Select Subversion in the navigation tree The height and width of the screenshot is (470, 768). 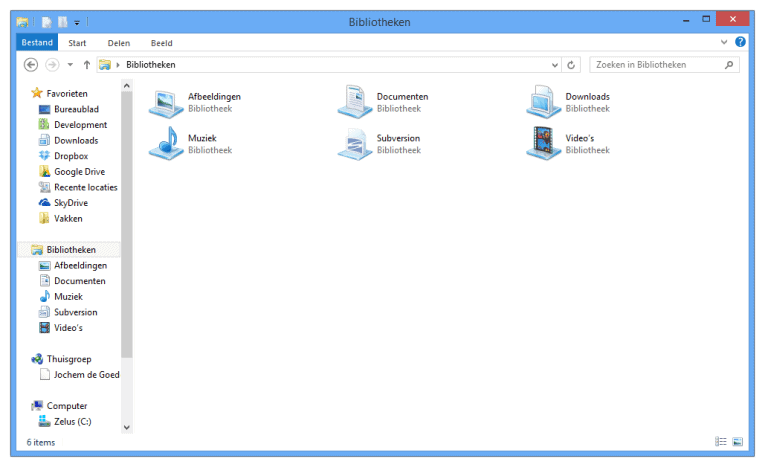click(x=76, y=312)
